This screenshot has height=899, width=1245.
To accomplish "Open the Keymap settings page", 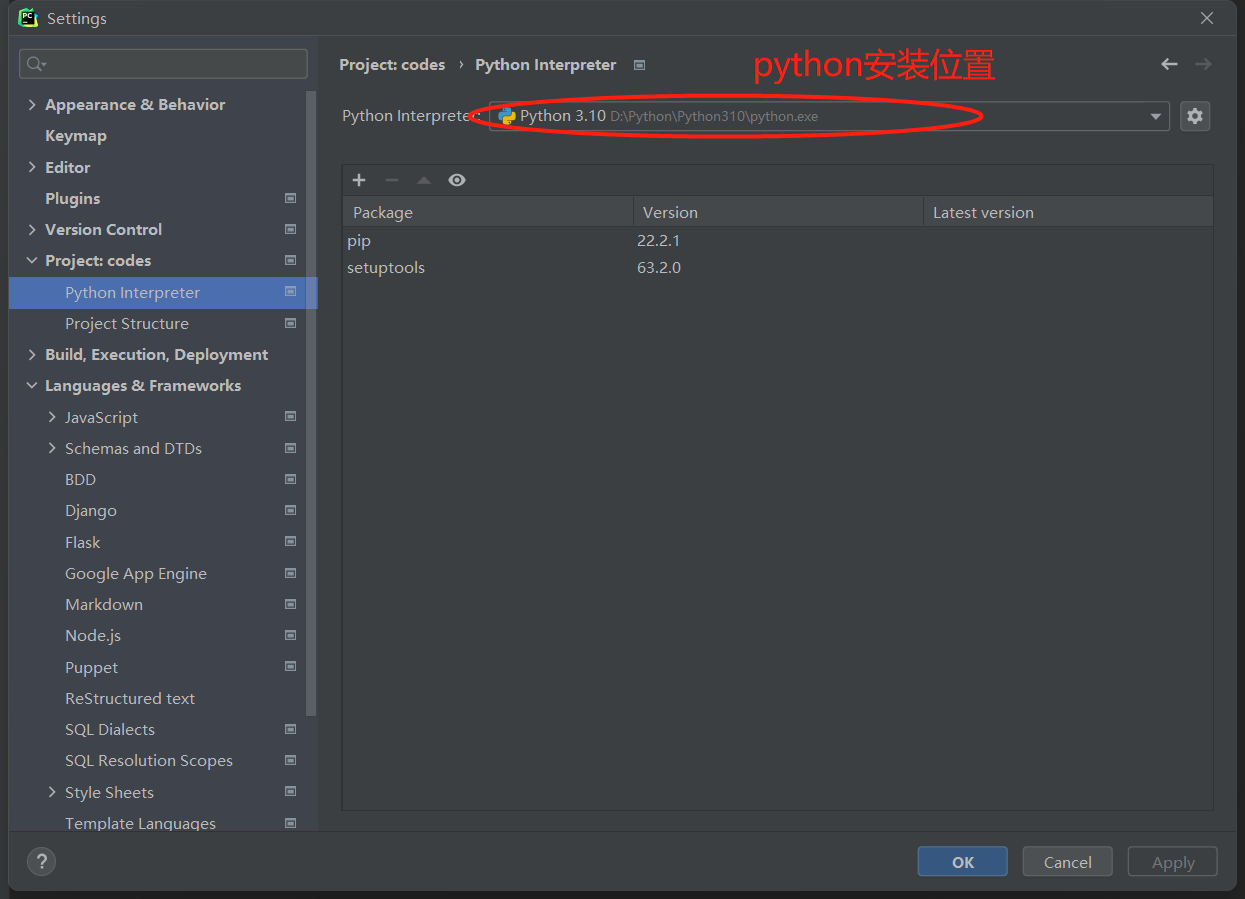I will coord(76,136).
